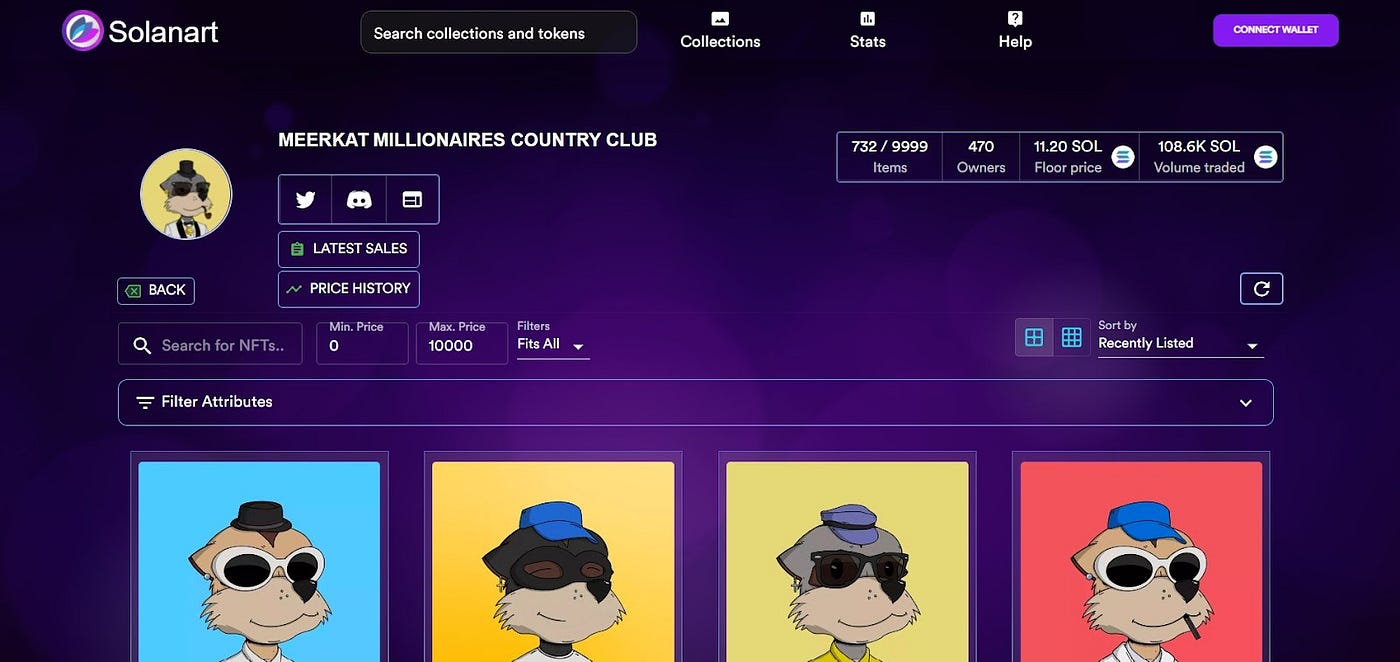This screenshot has width=1400, height=662.
Task: Click the Search for NFTs field
Action: click(x=210, y=344)
